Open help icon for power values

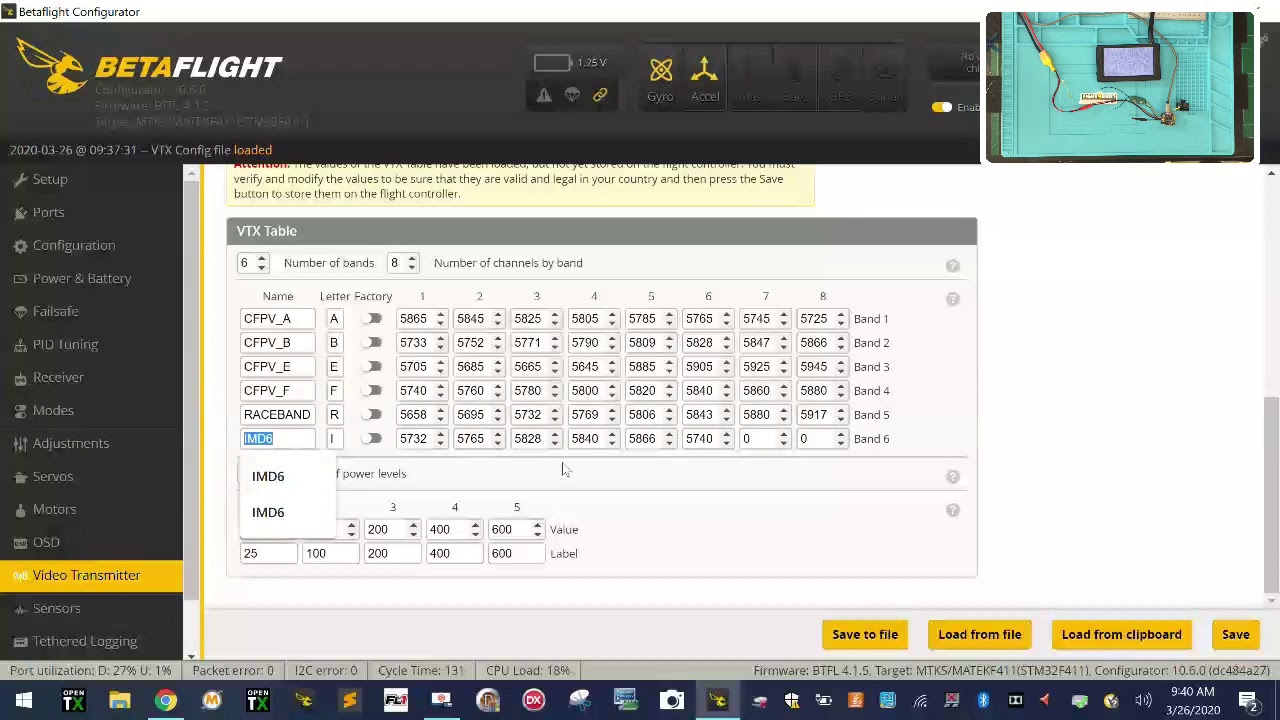[952, 510]
